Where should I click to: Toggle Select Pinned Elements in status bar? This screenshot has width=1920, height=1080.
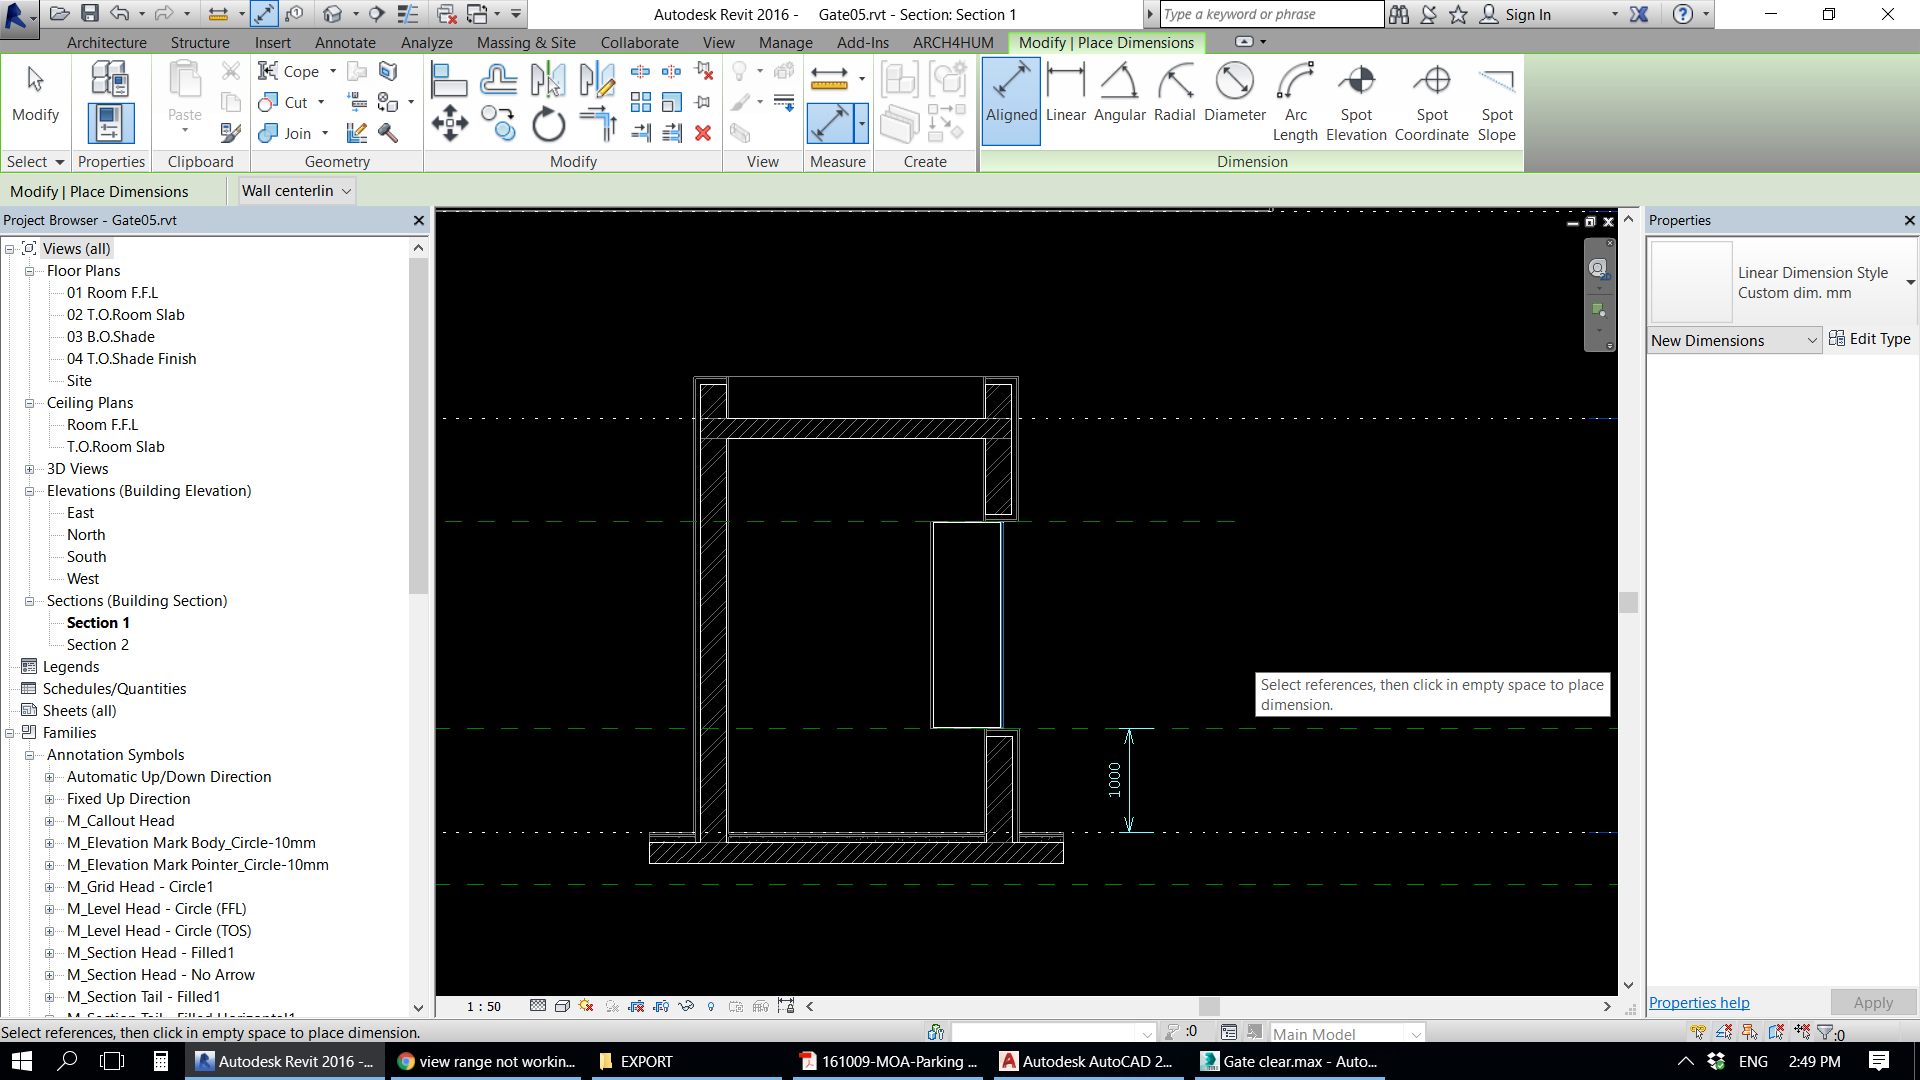tap(1750, 1032)
